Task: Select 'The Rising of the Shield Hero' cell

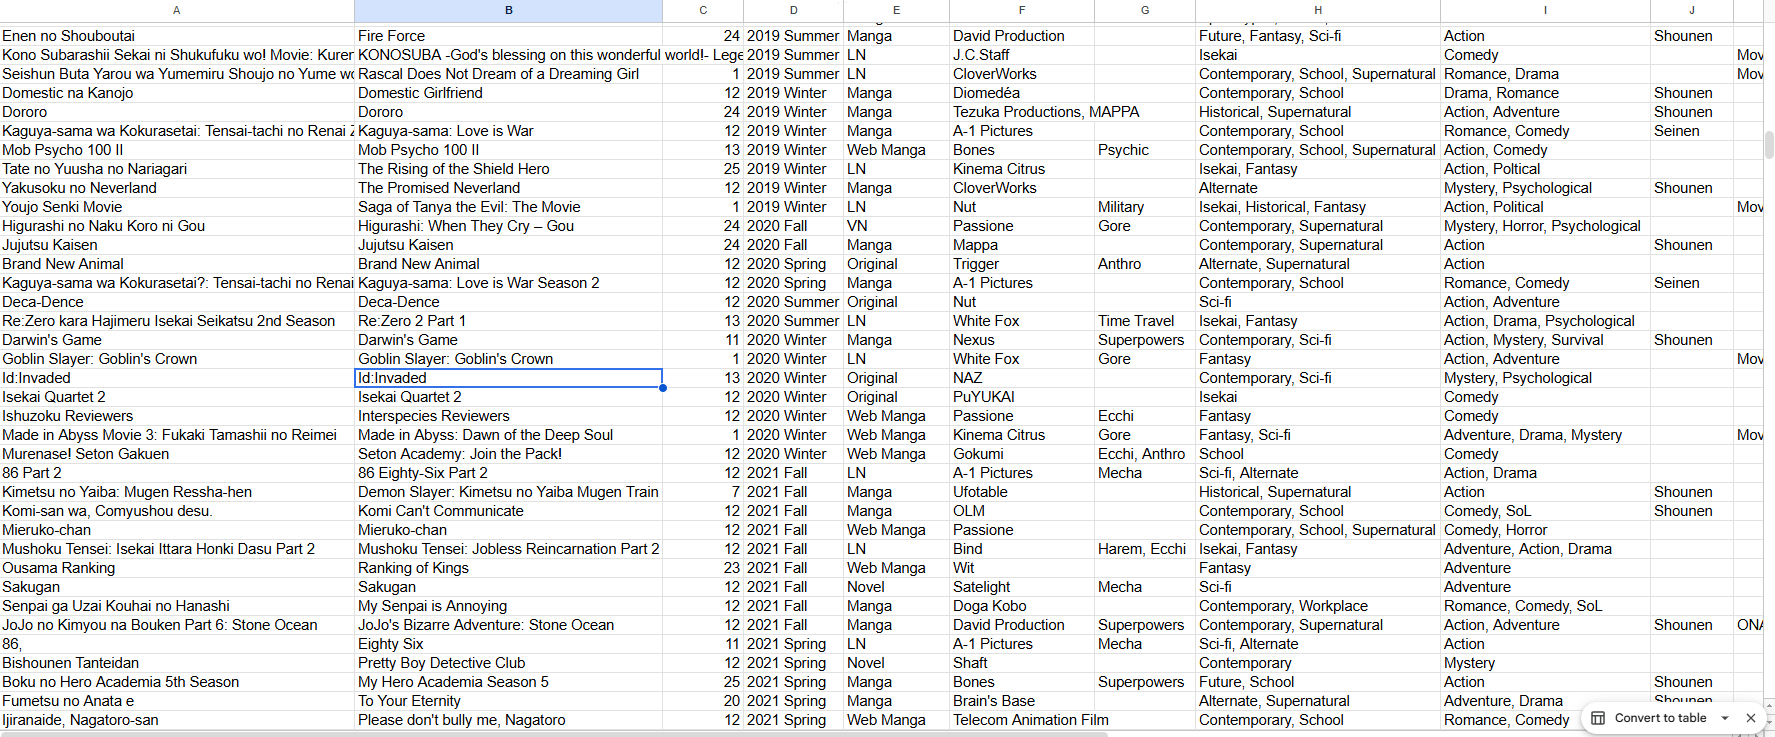Action: tap(508, 169)
